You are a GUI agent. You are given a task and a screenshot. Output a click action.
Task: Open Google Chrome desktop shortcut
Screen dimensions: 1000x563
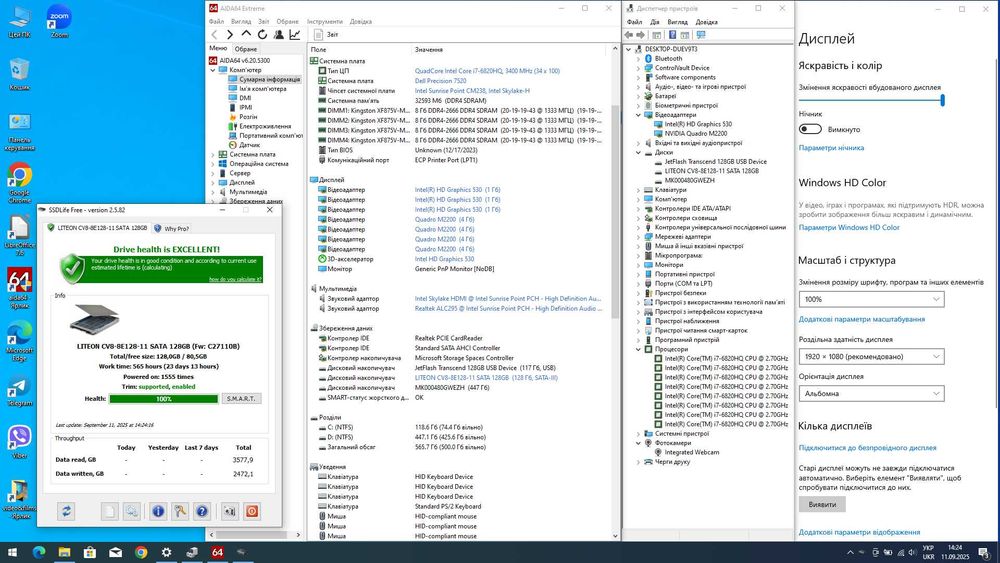pos(19,182)
